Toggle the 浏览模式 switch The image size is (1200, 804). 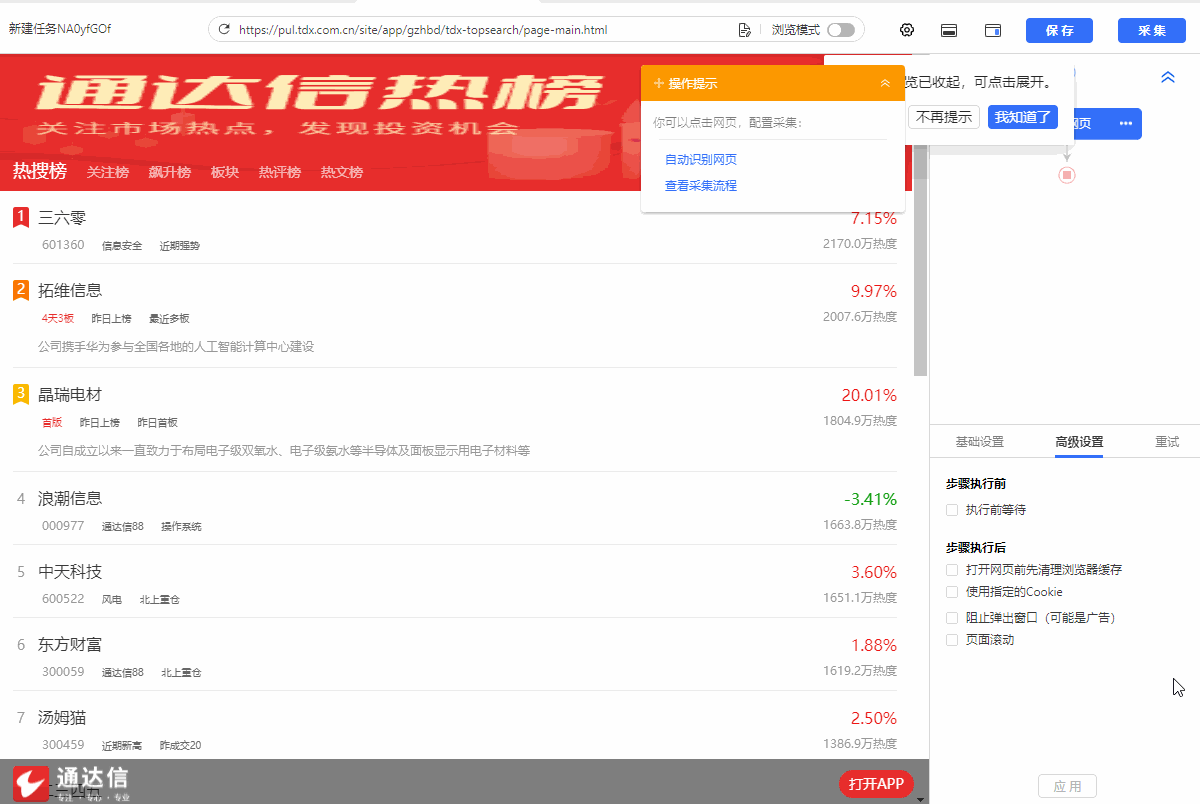click(841, 30)
